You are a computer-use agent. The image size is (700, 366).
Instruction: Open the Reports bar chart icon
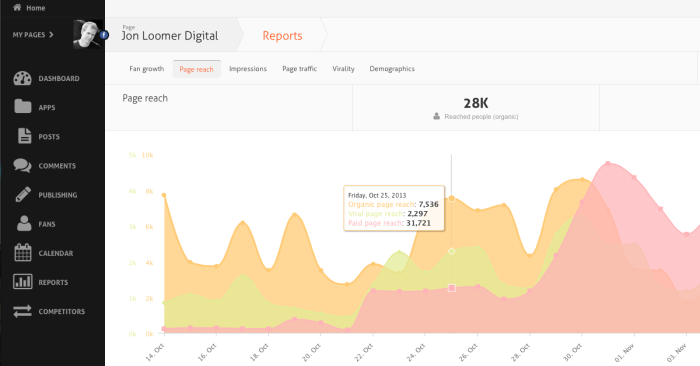(x=23, y=282)
